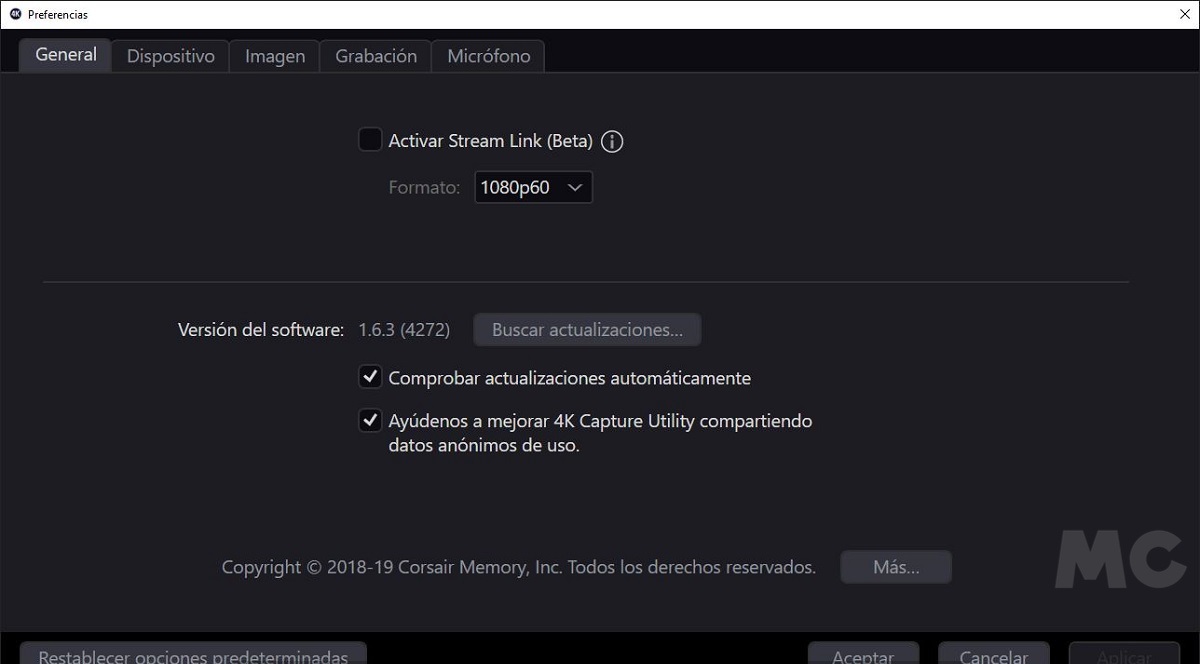Click Restablecer opciones predeterminadas

coord(193,654)
